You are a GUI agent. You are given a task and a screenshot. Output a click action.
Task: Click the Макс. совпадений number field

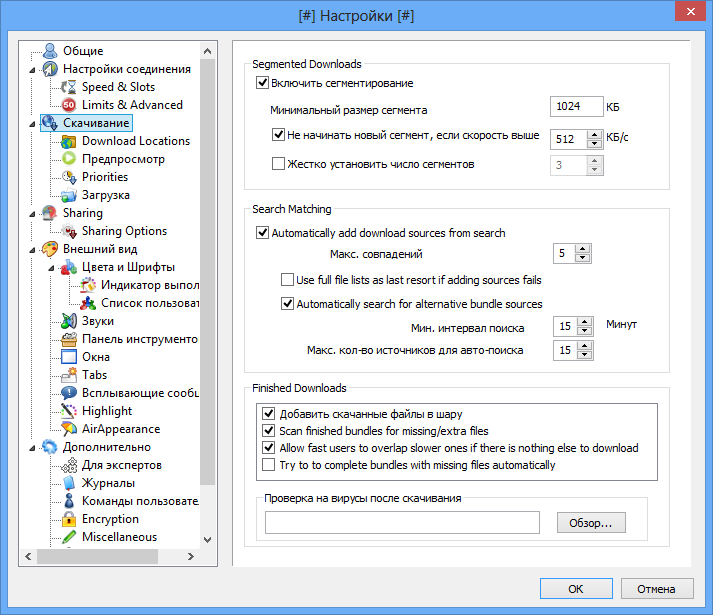pos(564,253)
